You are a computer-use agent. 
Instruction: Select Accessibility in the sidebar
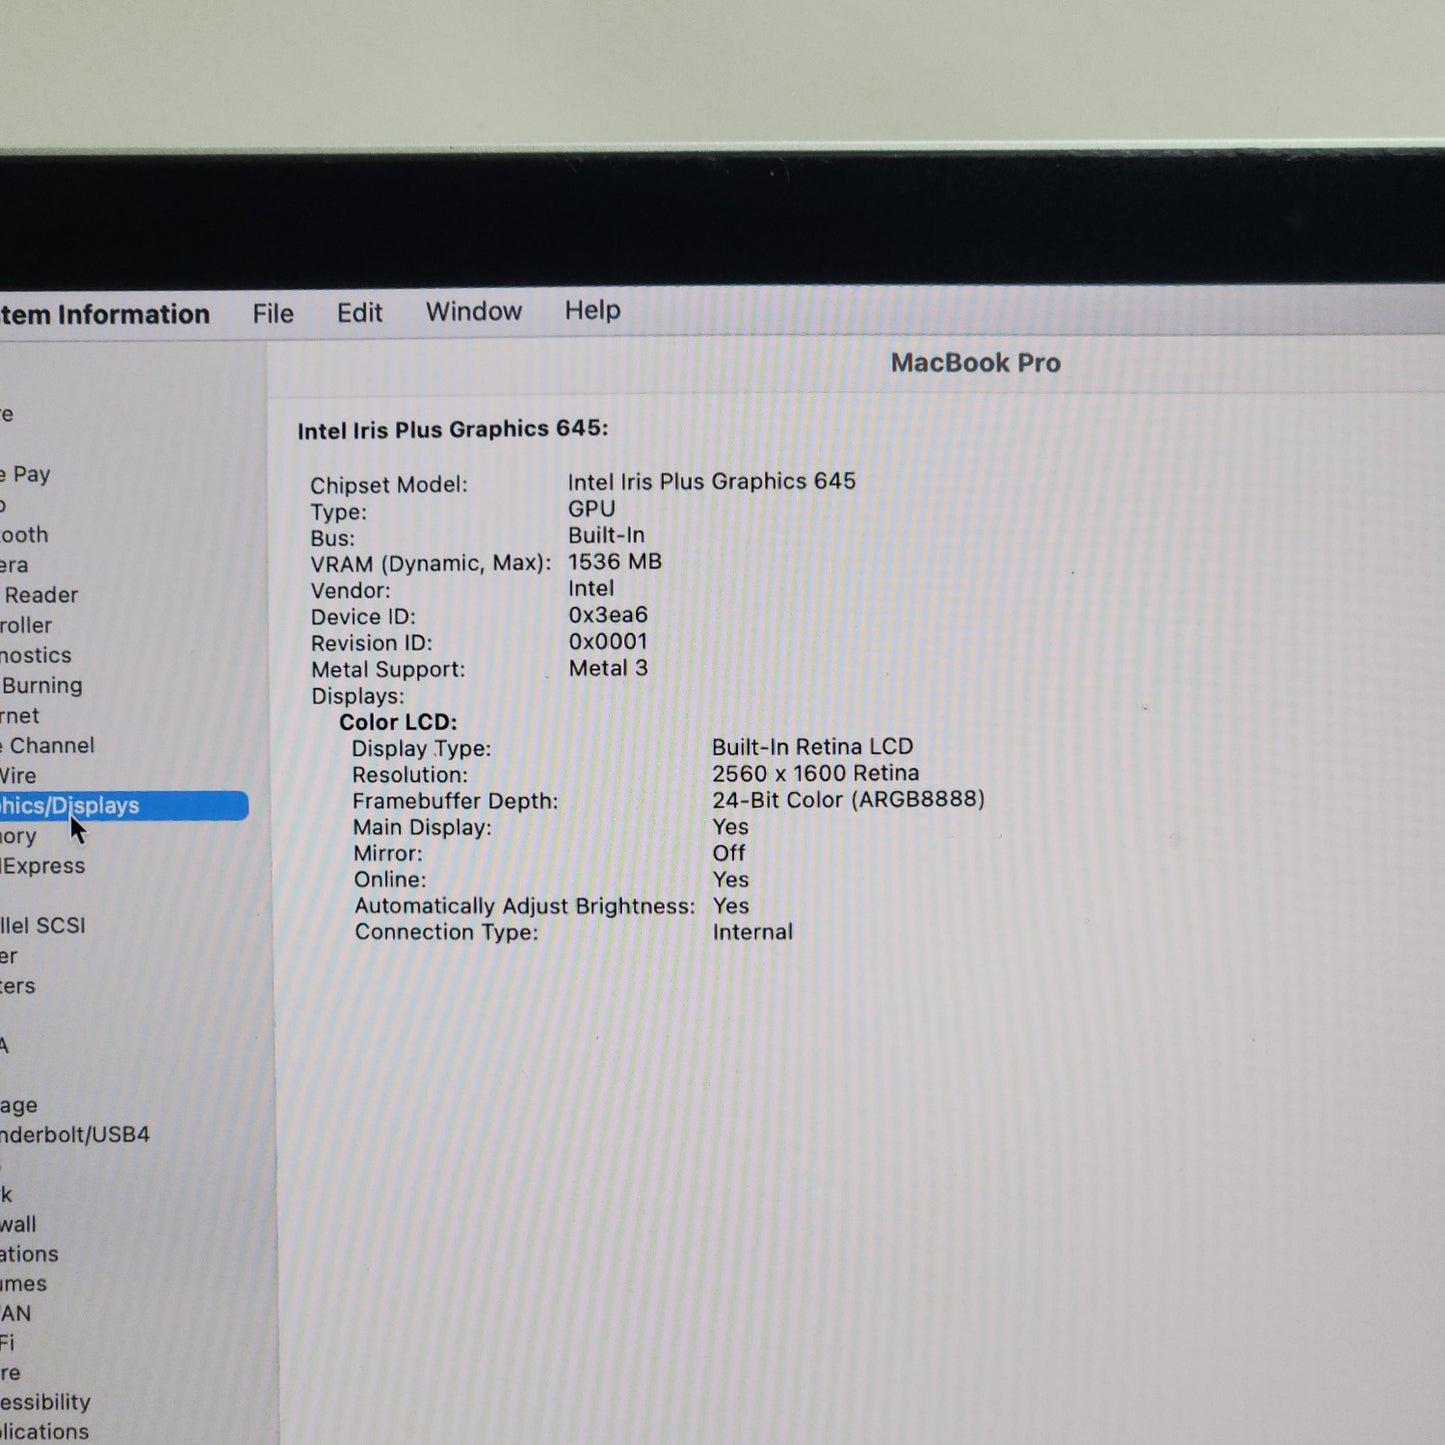pos(45,1402)
